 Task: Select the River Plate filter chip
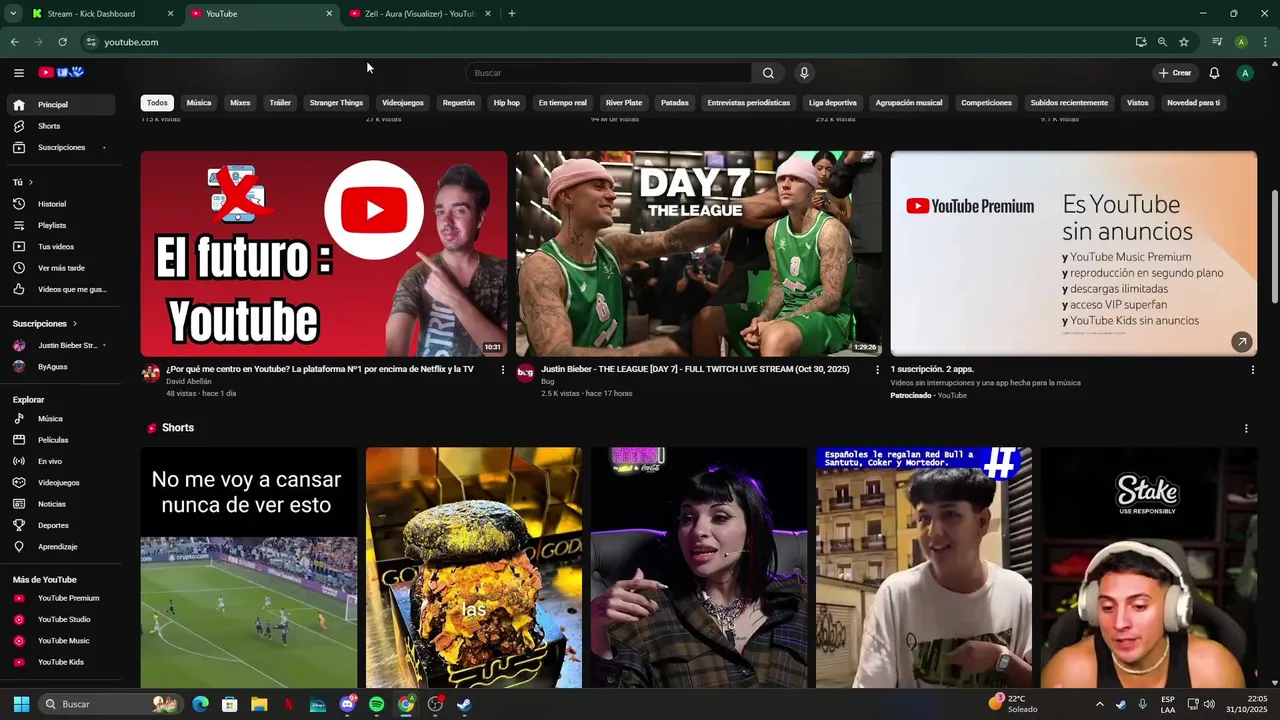(624, 103)
